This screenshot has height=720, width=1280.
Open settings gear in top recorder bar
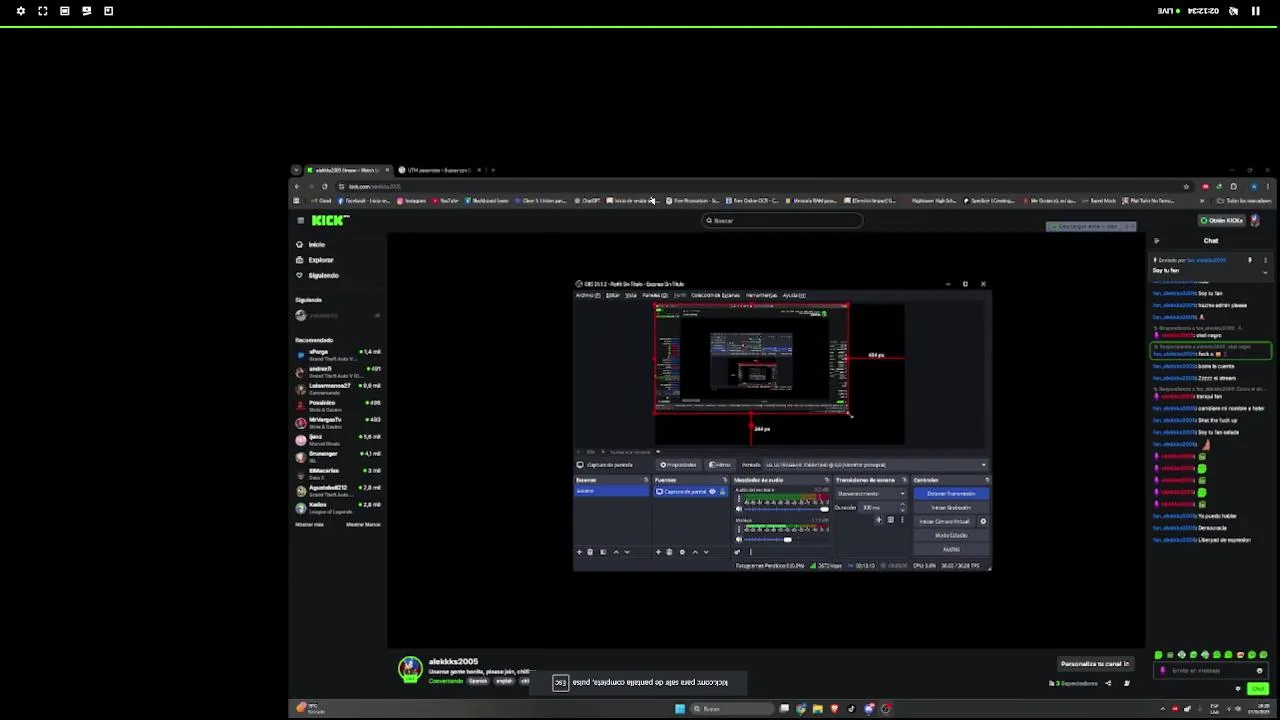pyautogui.click(x=21, y=11)
